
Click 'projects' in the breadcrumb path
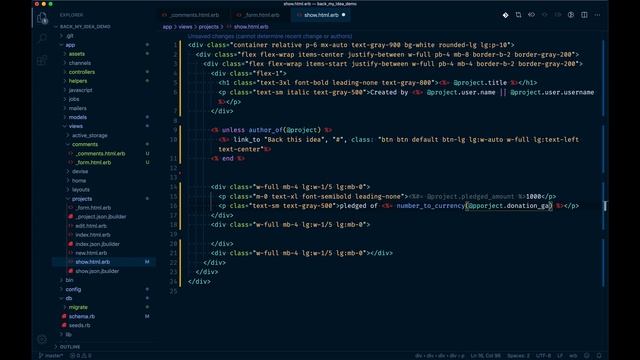tap(209, 27)
